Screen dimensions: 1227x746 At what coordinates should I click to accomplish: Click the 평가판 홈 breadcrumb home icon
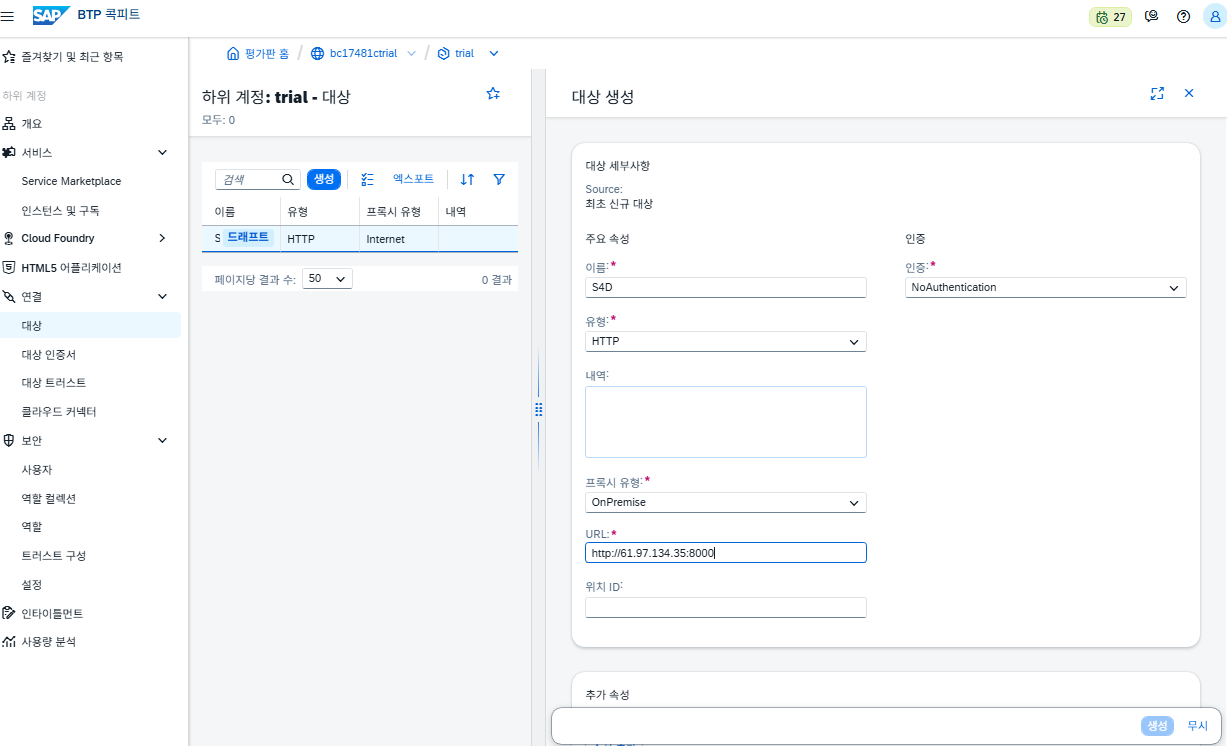[233, 53]
